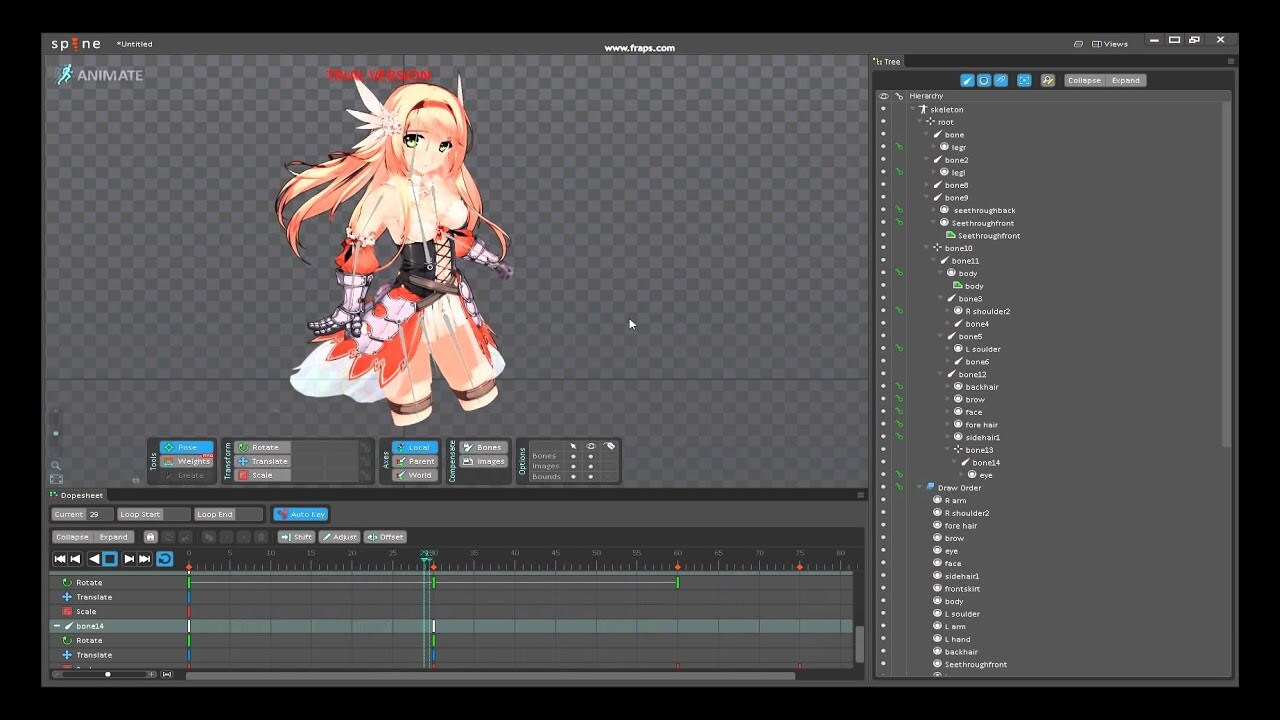Select the Pose tool
Screen dimensions: 1280x720
click(187, 447)
